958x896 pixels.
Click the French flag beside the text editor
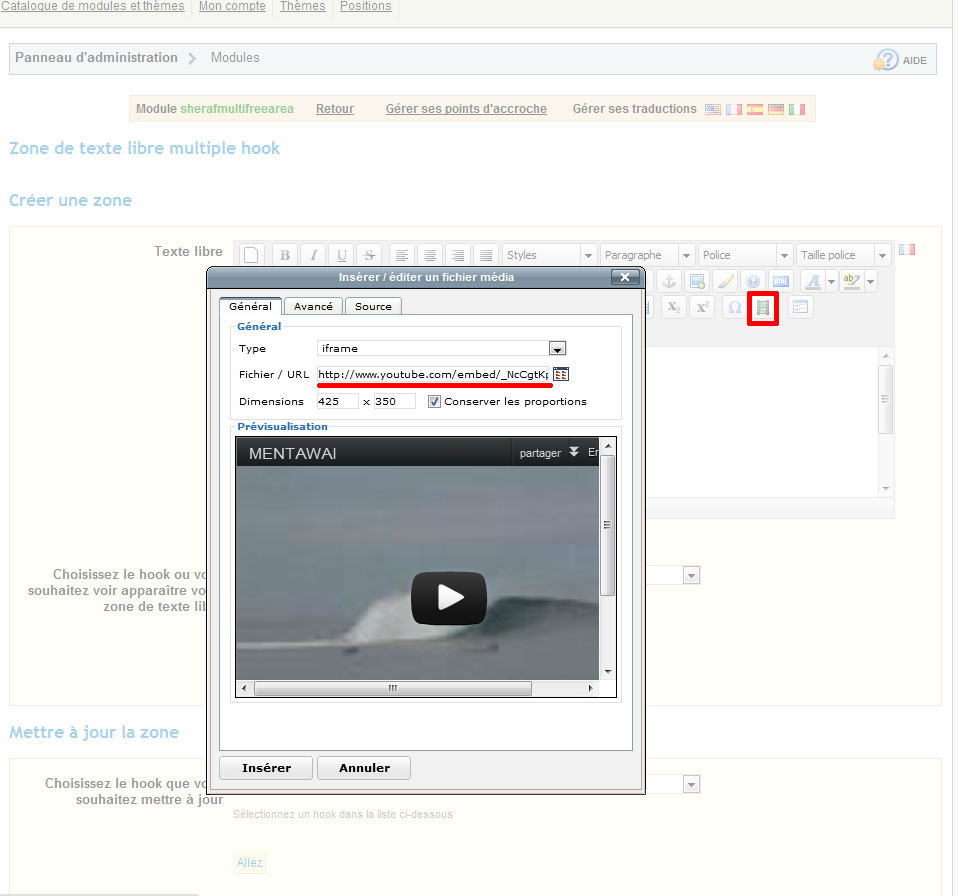tap(907, 249)
